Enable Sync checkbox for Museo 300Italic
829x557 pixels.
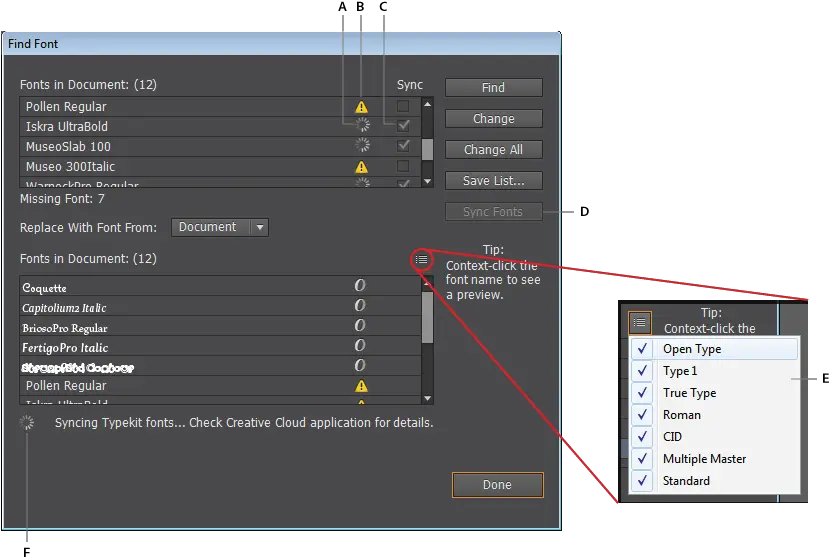403,166
